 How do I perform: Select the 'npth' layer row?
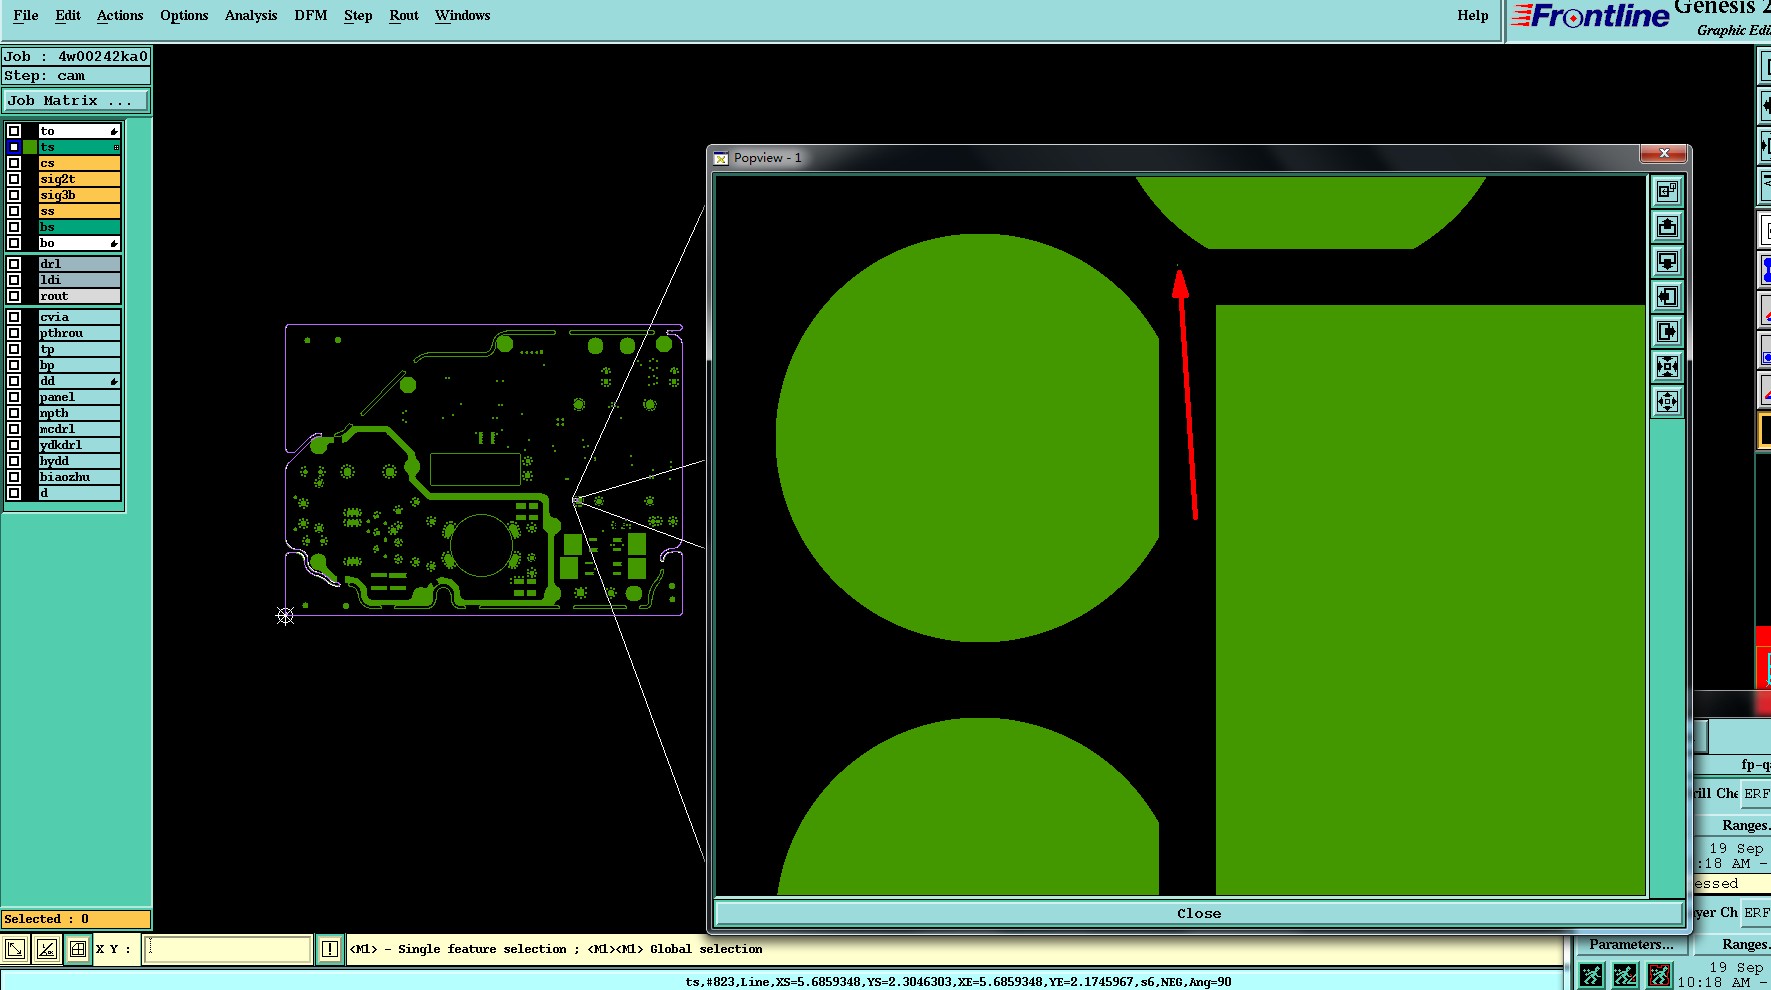tap(80, 413)
